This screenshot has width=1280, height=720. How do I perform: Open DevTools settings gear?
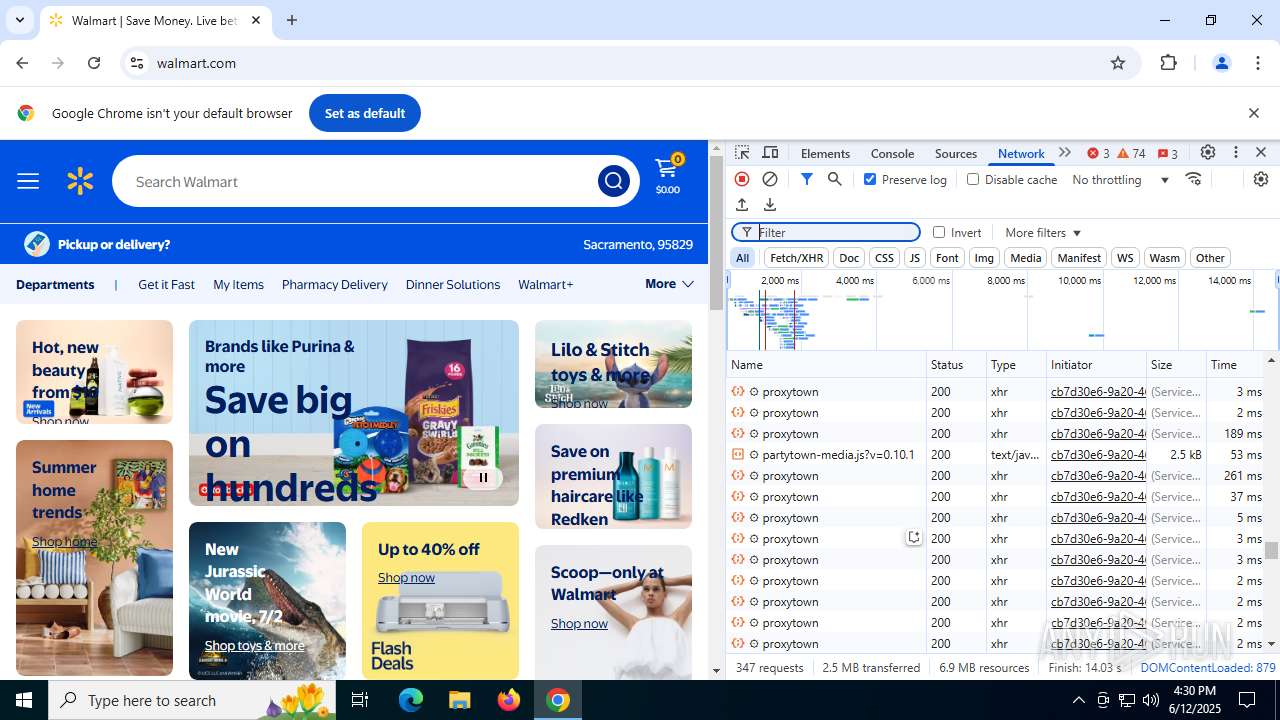tap(1208, 153)
